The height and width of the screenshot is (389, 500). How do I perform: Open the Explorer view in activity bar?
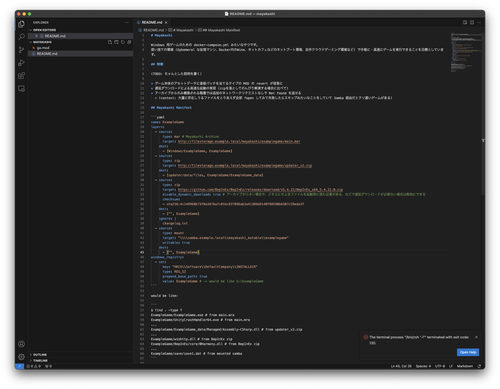point(21,24)
